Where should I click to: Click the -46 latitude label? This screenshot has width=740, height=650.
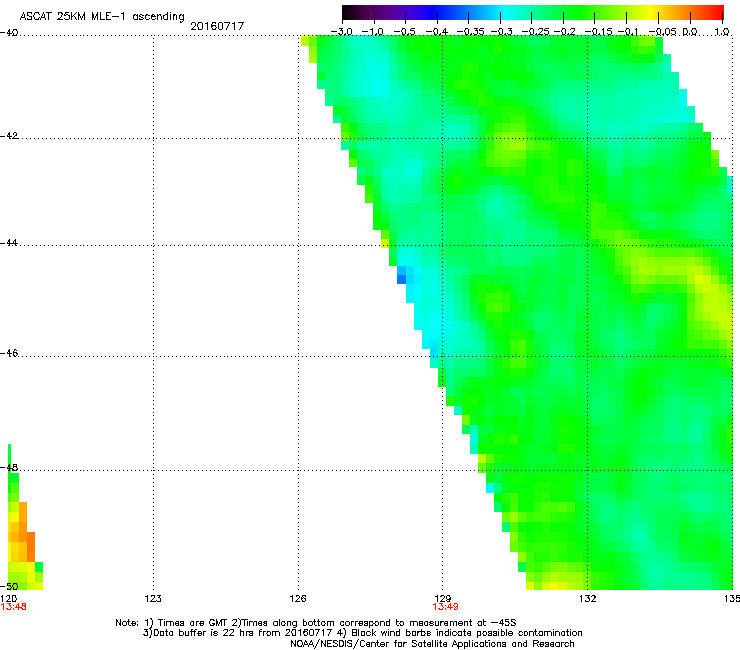click(x=9, y=353)
